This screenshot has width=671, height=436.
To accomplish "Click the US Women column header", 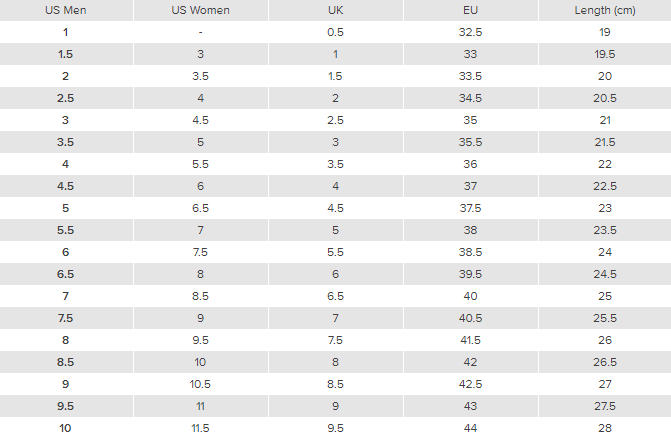I will 201,10.
